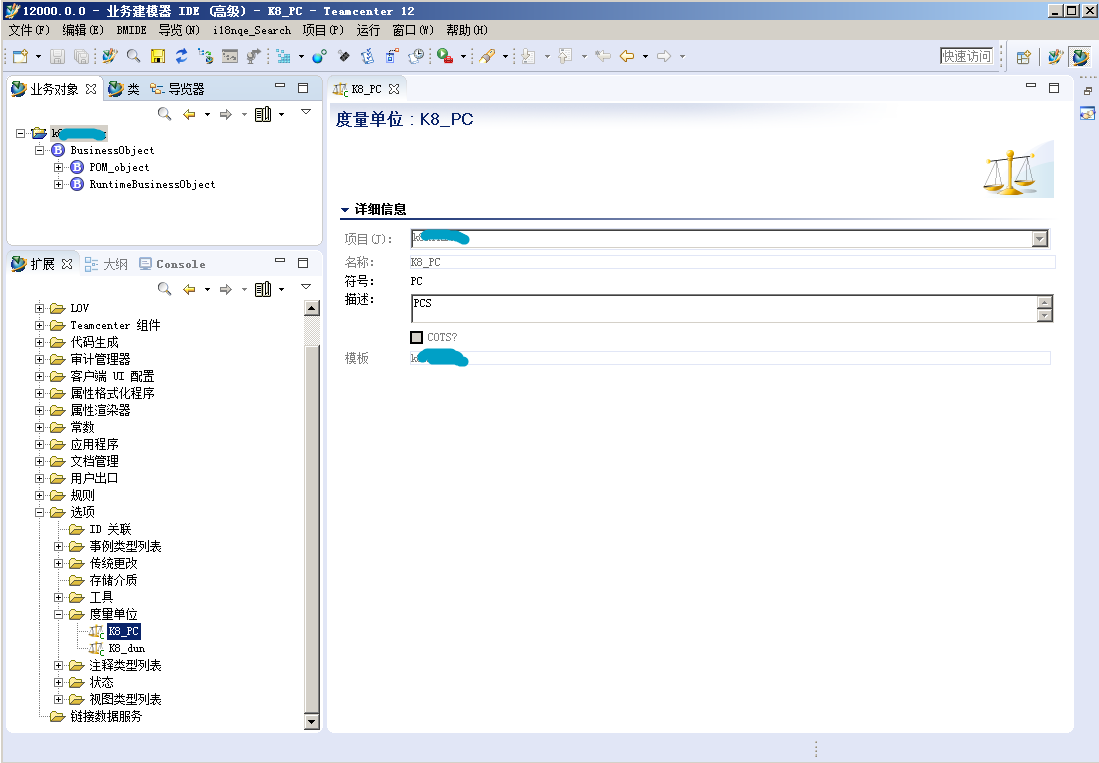
Task: Expand the Teamcenter 组件 folder
Action: pos(40,325)
